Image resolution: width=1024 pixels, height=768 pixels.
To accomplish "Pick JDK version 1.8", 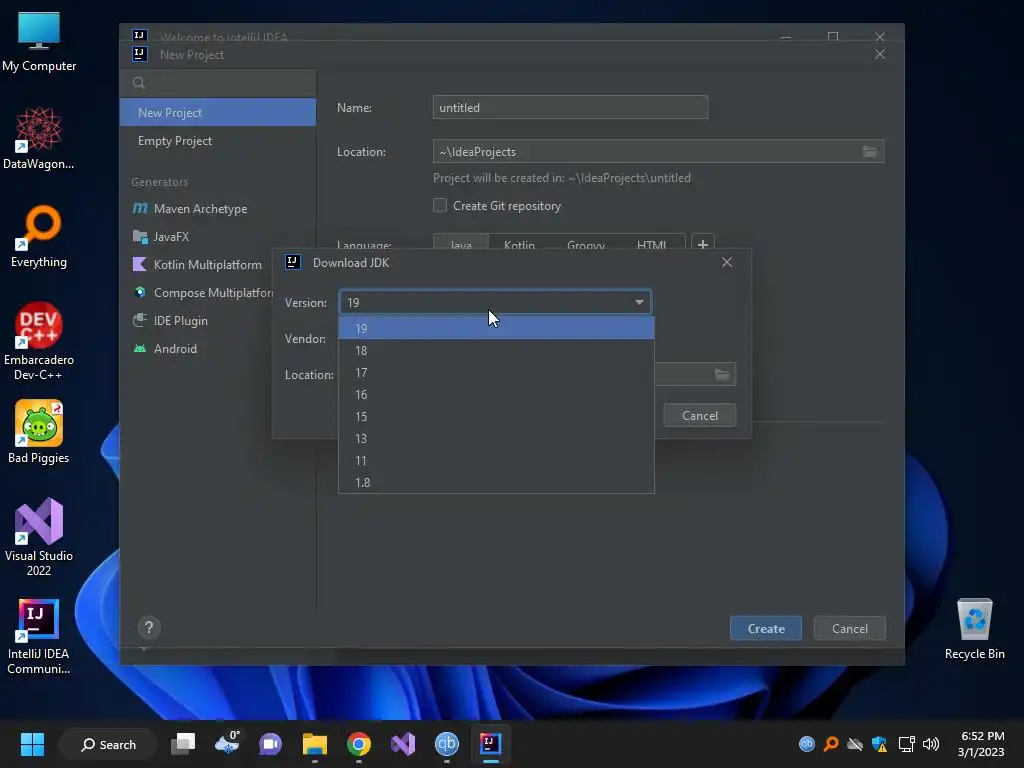I will 496,483.
